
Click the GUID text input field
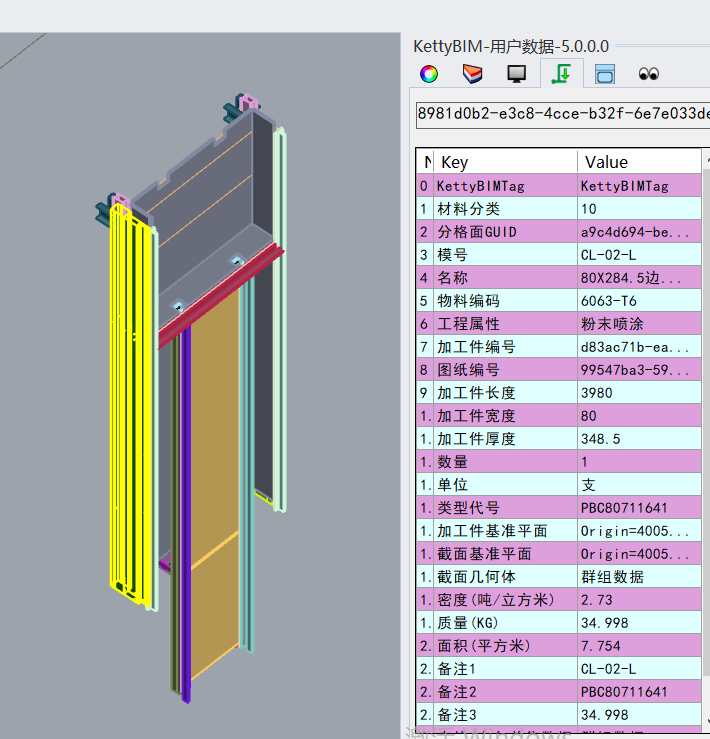560,113
